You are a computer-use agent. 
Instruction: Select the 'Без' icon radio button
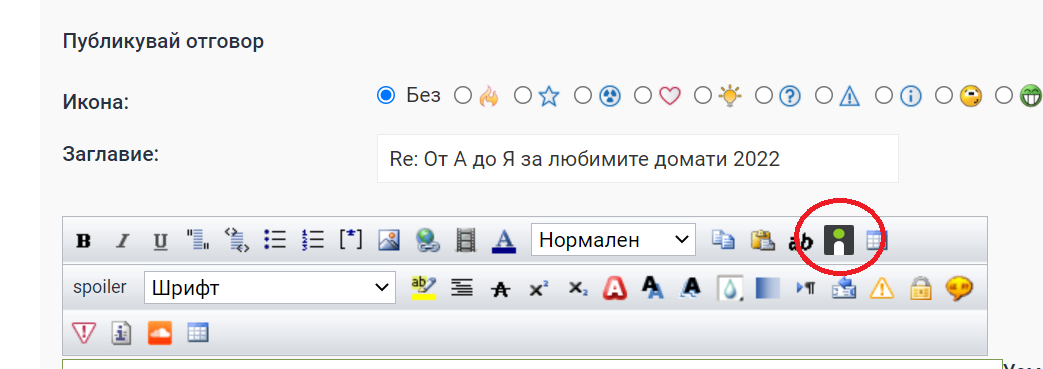tap(386, 96)
